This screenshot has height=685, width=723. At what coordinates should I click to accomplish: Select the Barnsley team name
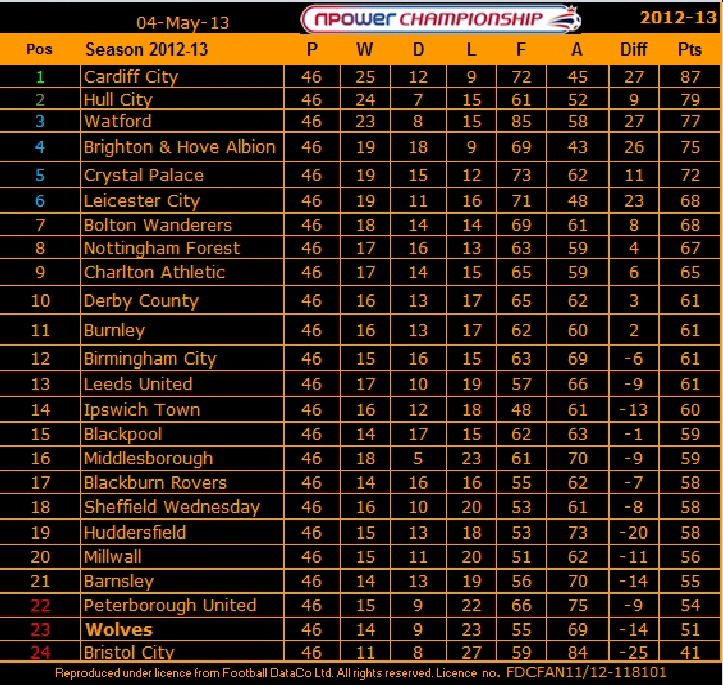tap(119, 581)
